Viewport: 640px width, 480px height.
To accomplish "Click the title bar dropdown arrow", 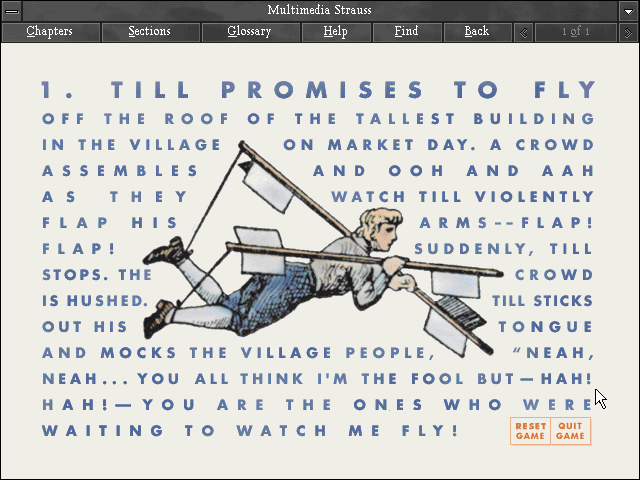I will 629,11.
